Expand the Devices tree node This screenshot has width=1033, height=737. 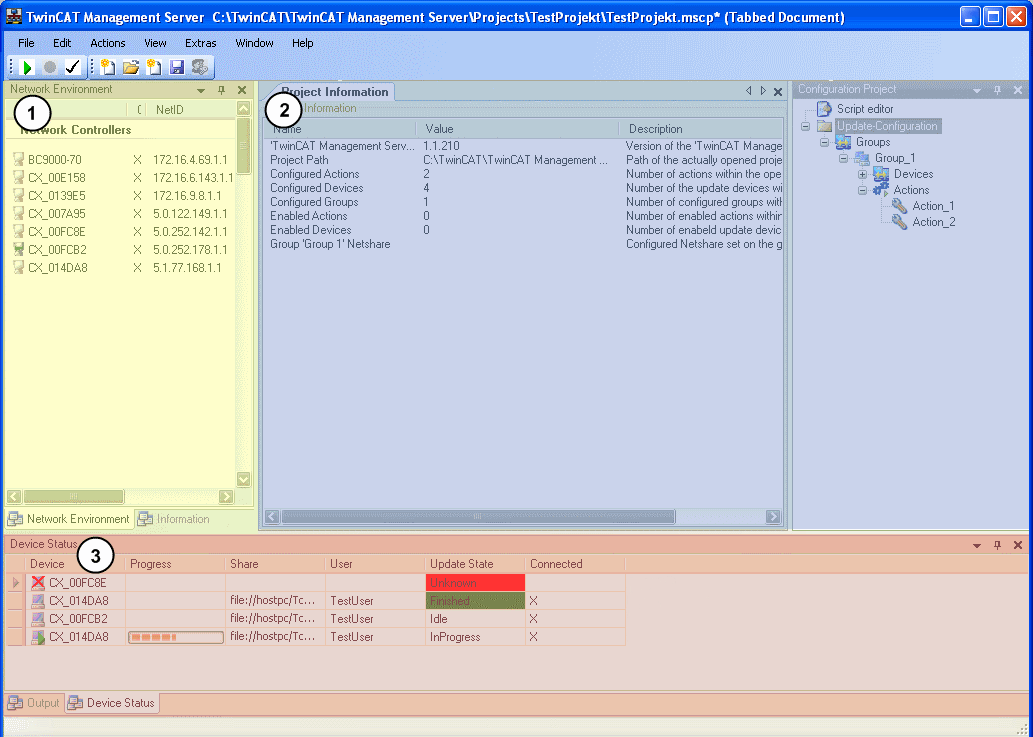tap(862, 175)
